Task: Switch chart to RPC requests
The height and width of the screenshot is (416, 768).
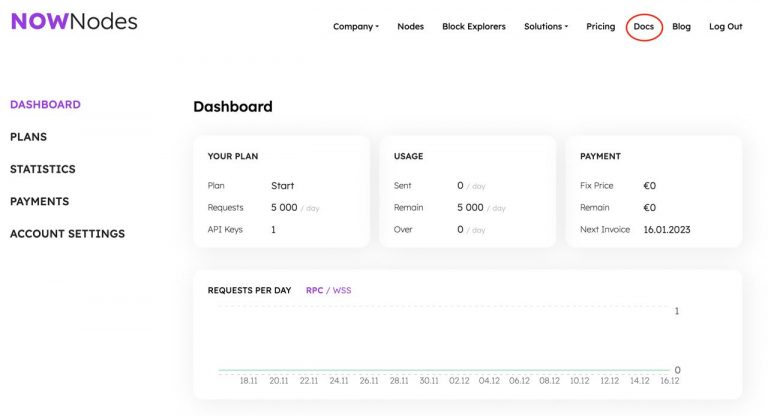Action: pyautogui.click(x=314, y=290)
